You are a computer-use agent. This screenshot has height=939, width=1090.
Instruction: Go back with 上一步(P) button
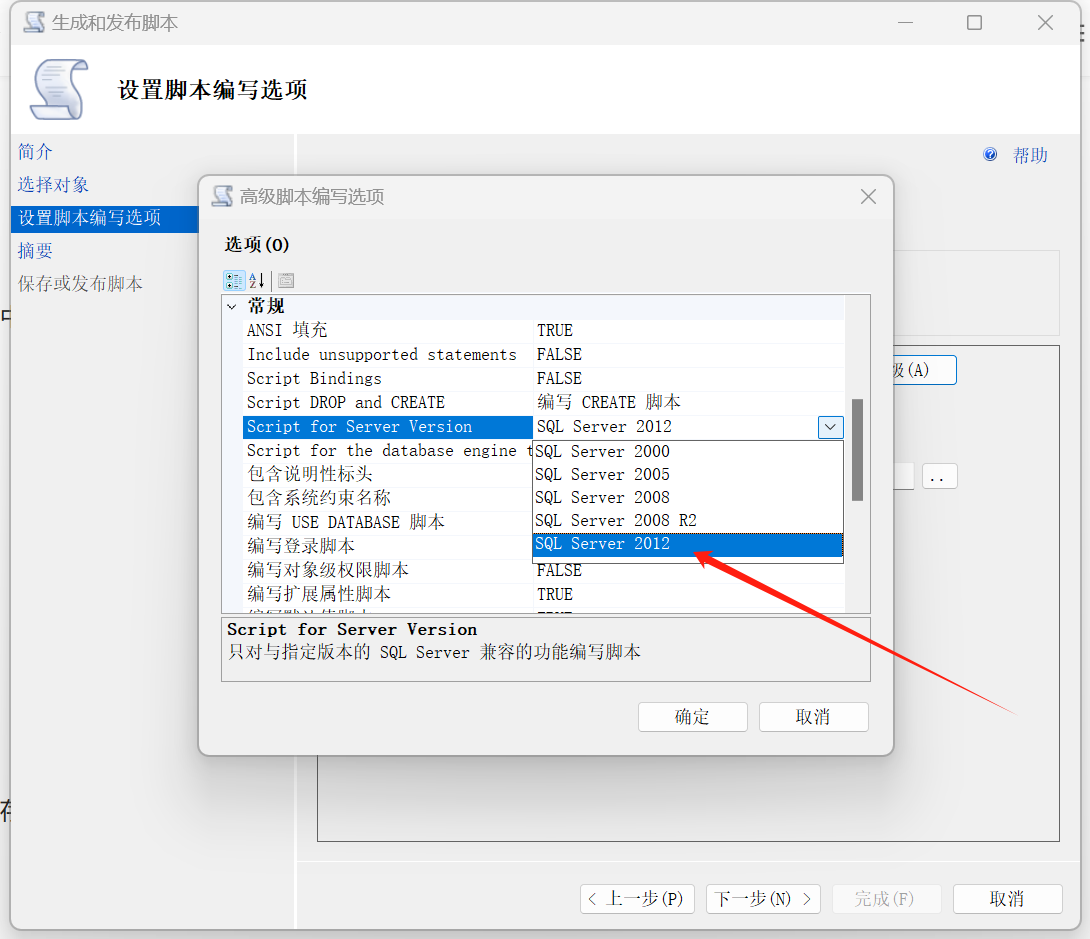click(637, 899)
